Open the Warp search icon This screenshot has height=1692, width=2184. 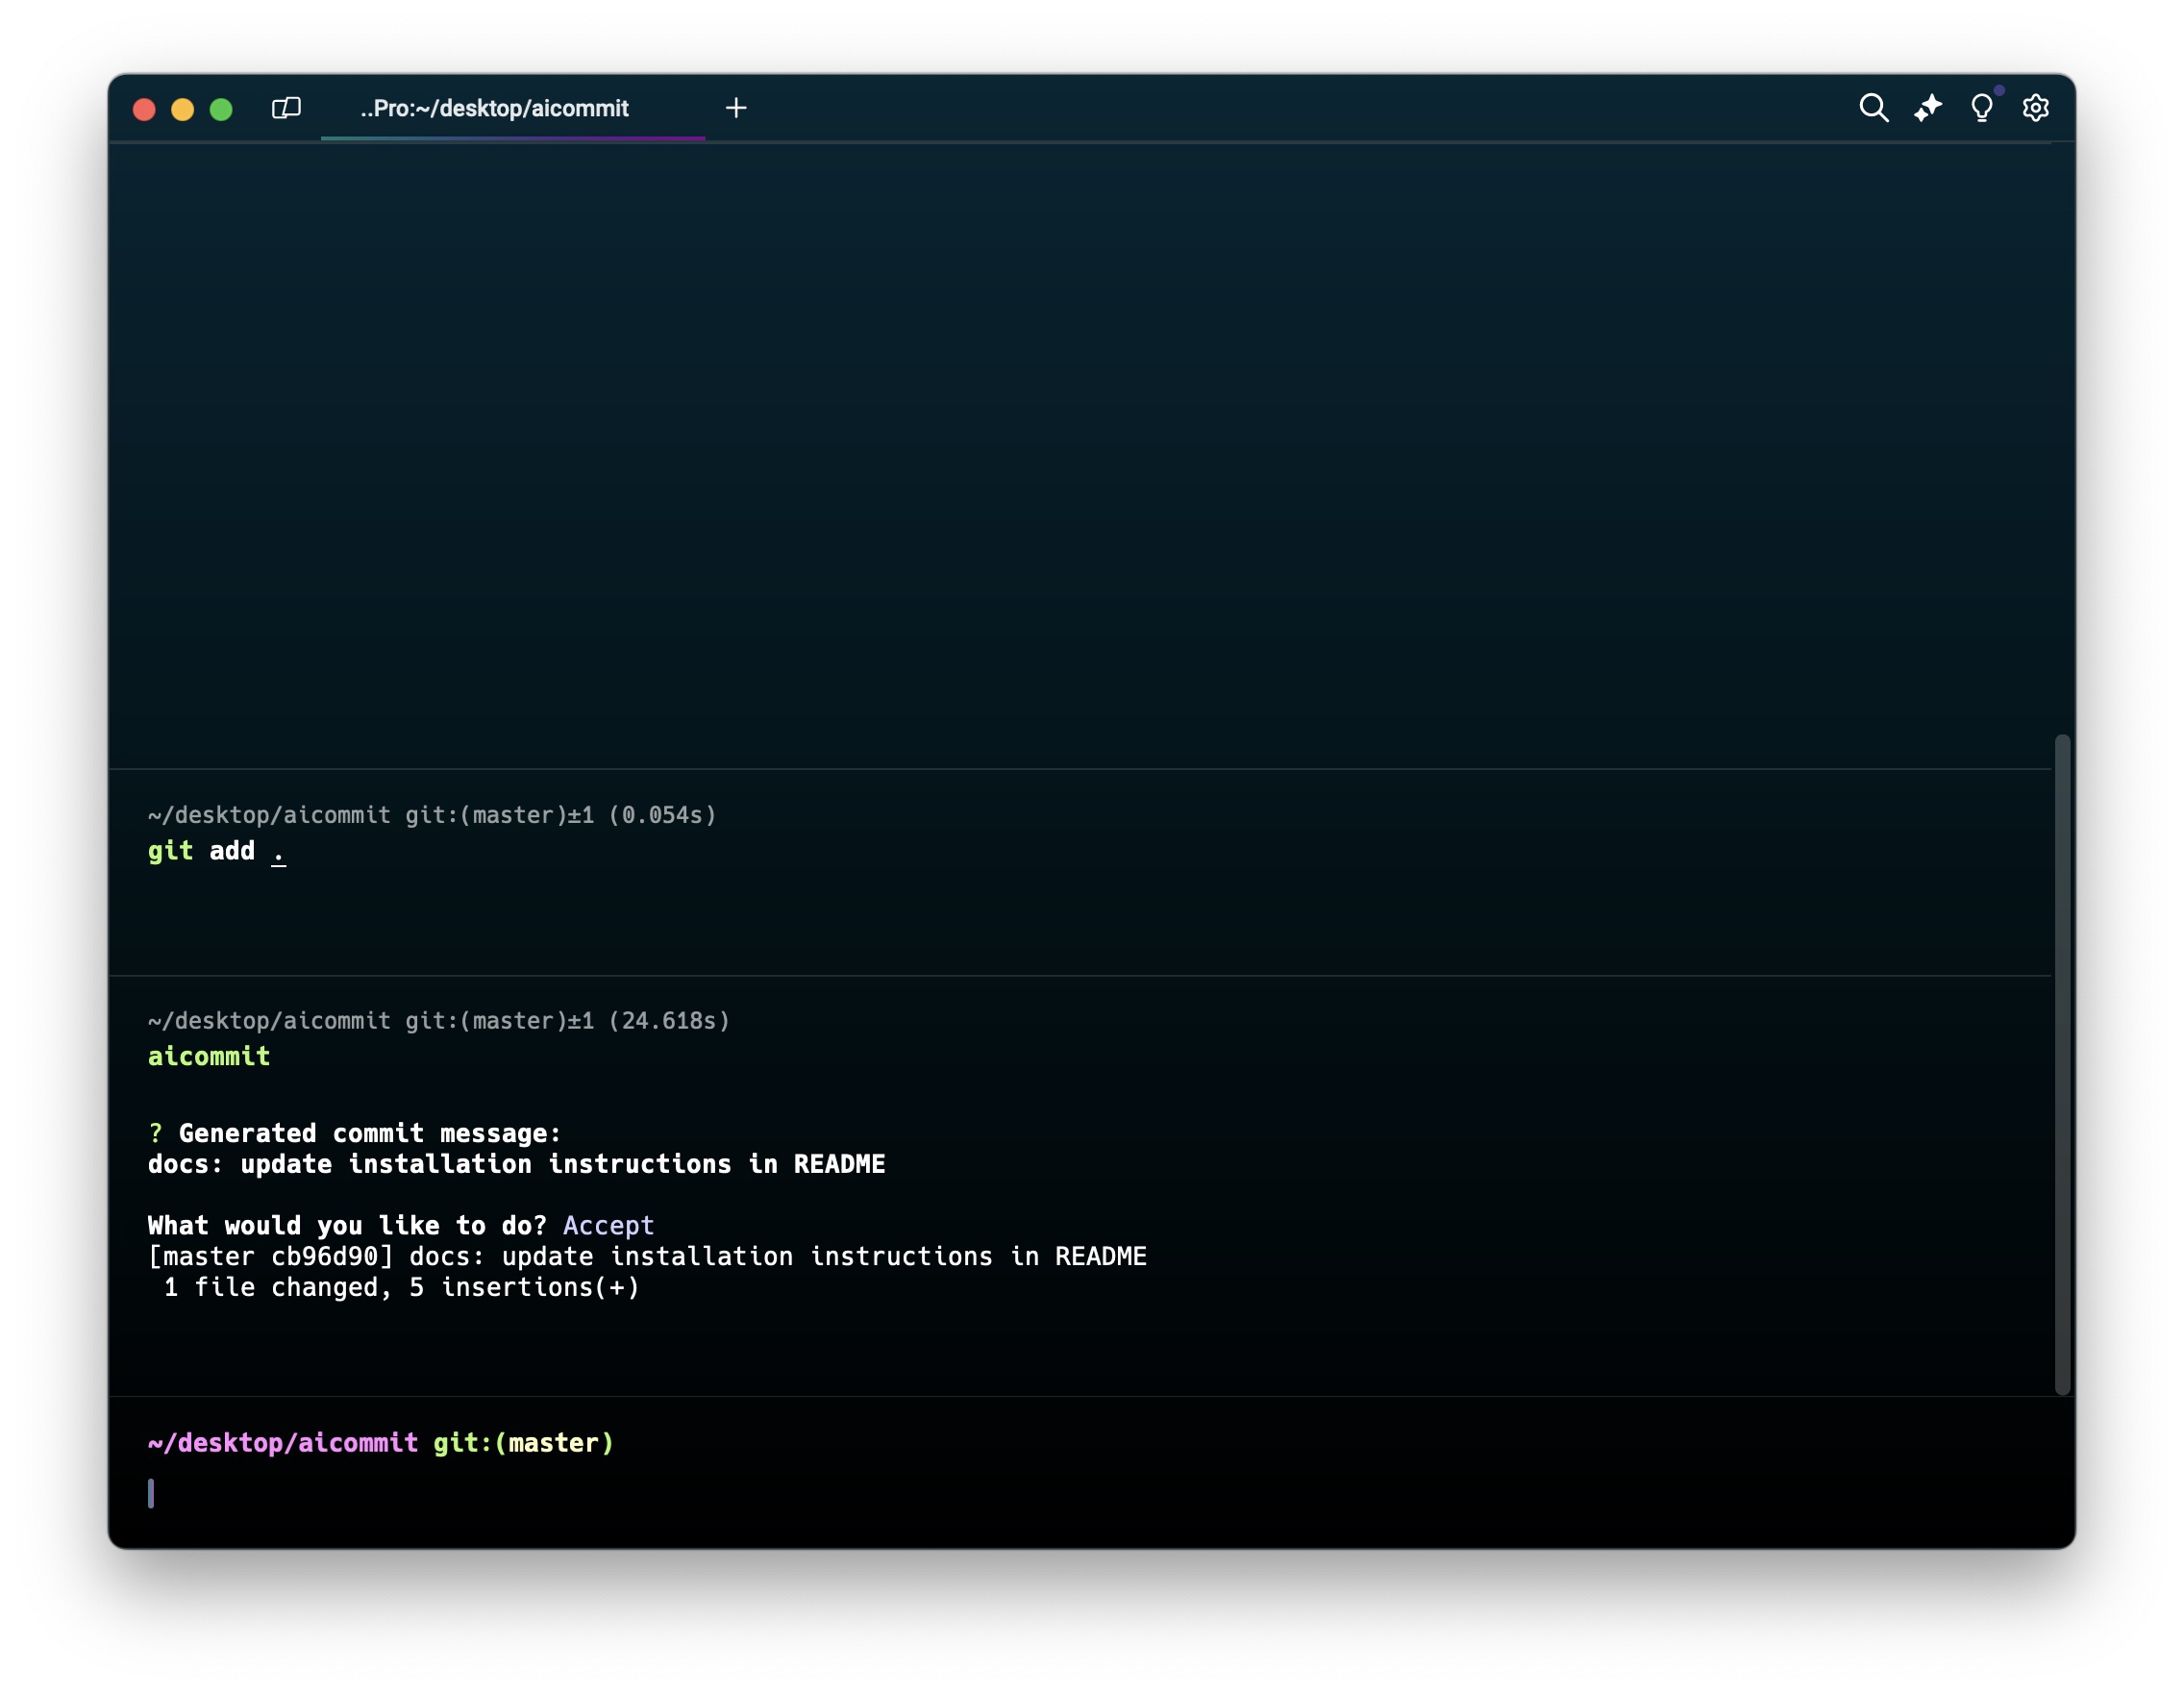pos(1873,108)
